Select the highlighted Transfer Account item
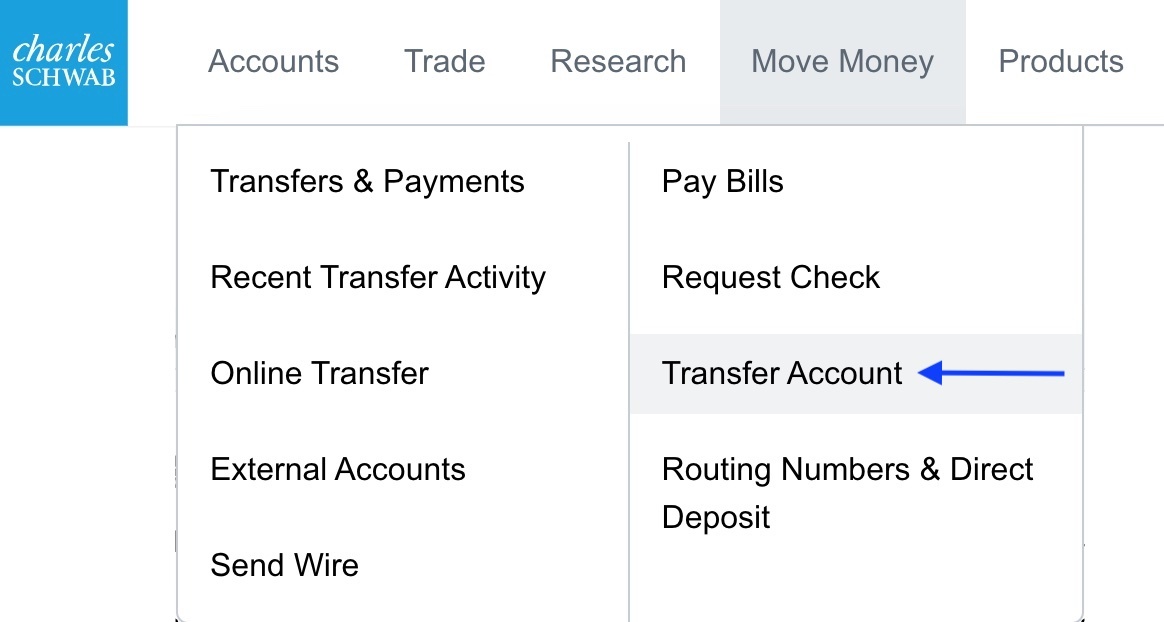The height and width of the screenshot is (622, 1164). pos(782,374)
